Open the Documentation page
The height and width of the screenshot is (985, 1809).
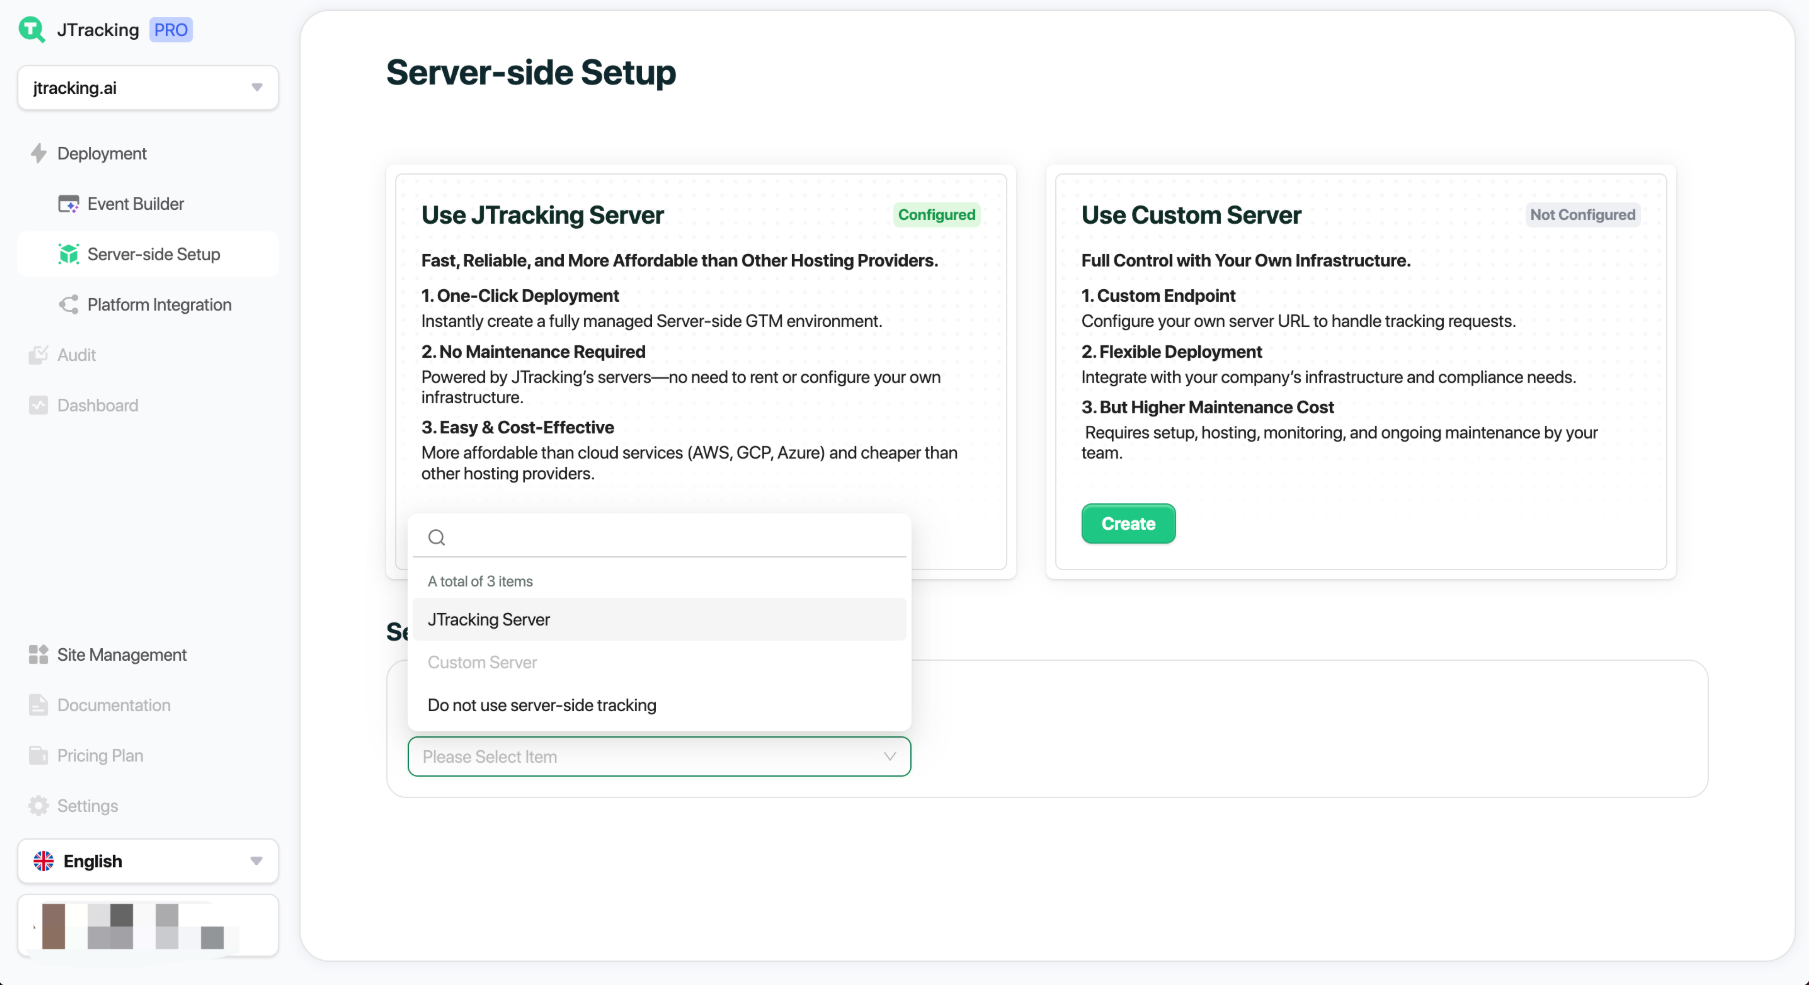tap(113, 705)
